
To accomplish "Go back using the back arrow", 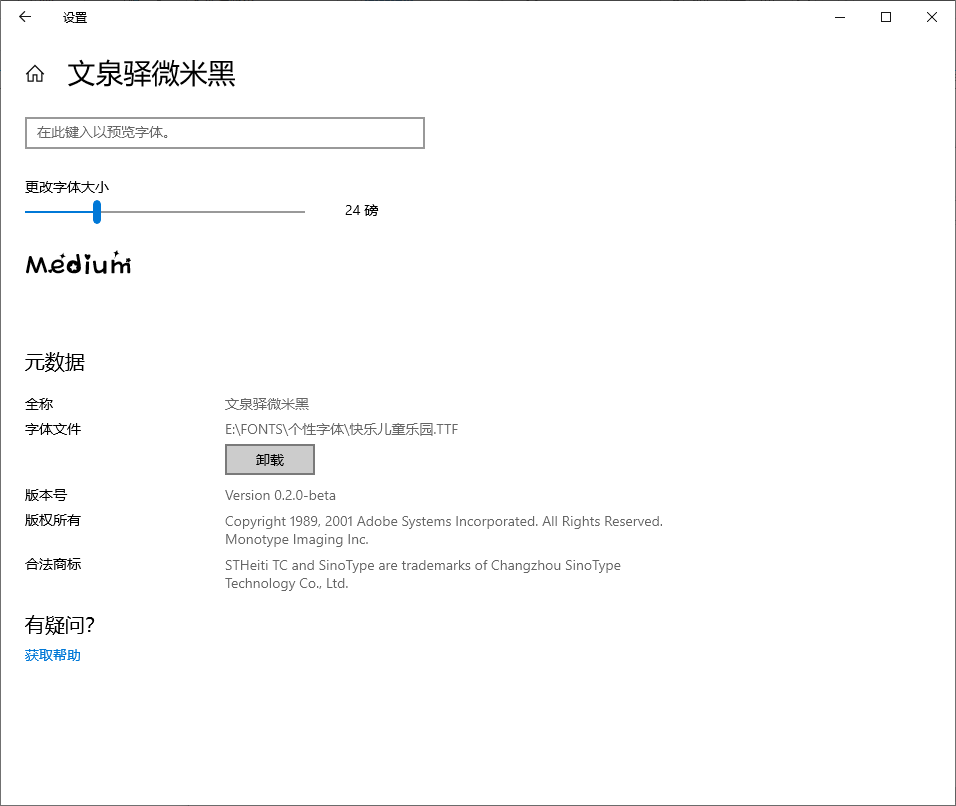I will click(25, 17).
